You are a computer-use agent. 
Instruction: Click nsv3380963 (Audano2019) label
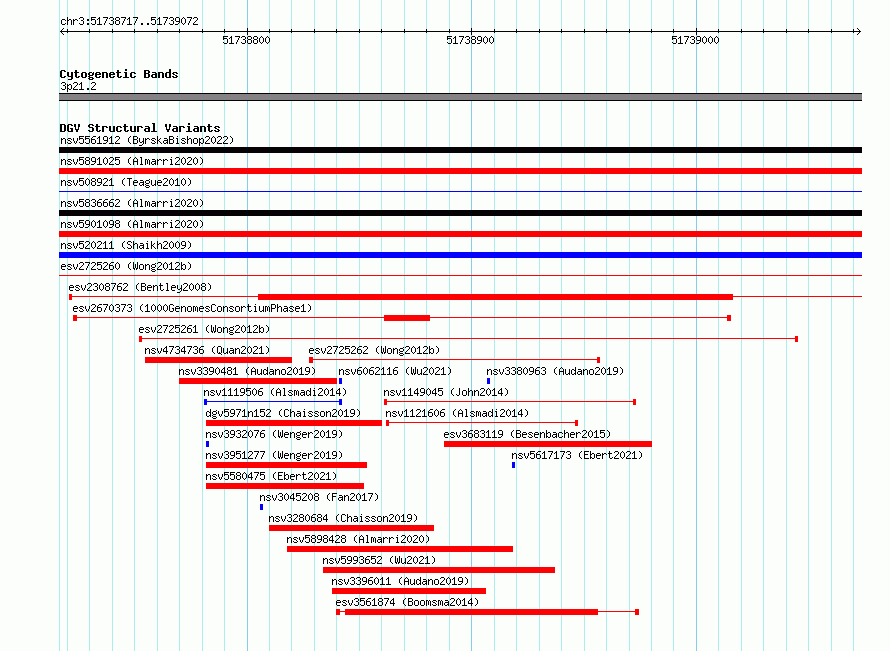555,371
